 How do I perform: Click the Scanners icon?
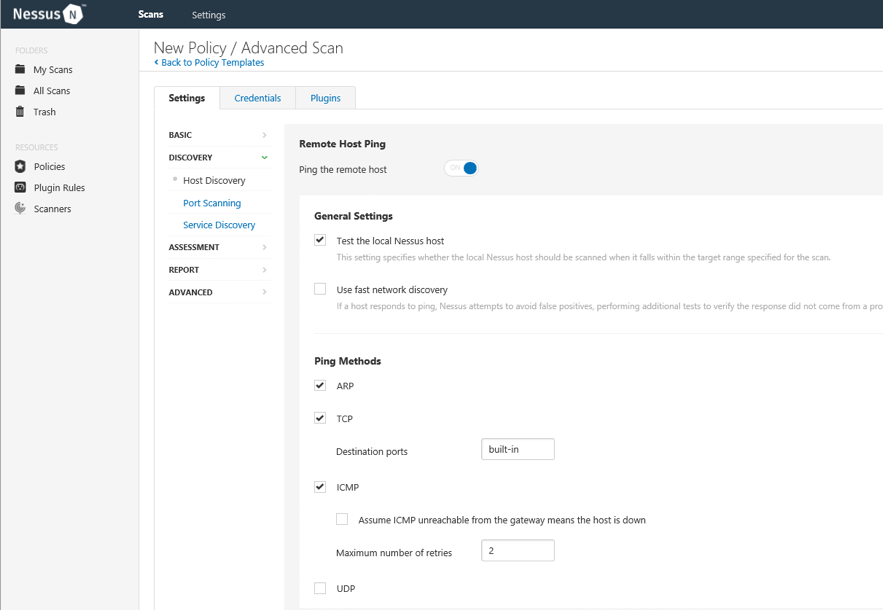coord(20,208)
